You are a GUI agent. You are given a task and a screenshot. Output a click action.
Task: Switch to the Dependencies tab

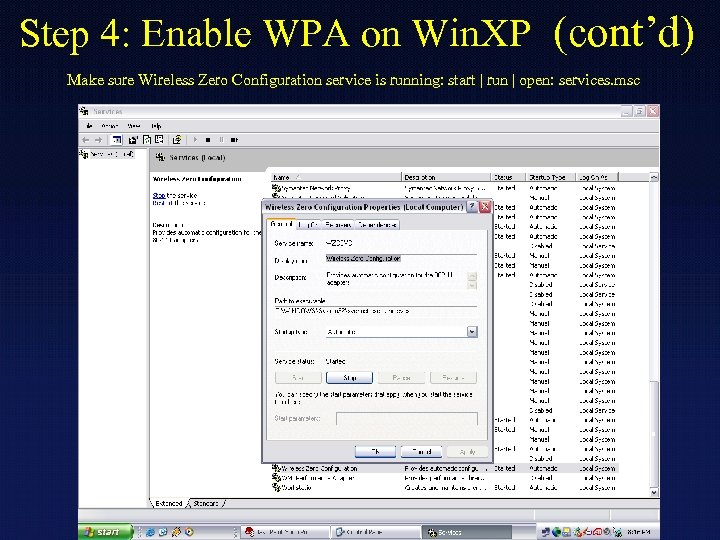click(x=377, y=225)
